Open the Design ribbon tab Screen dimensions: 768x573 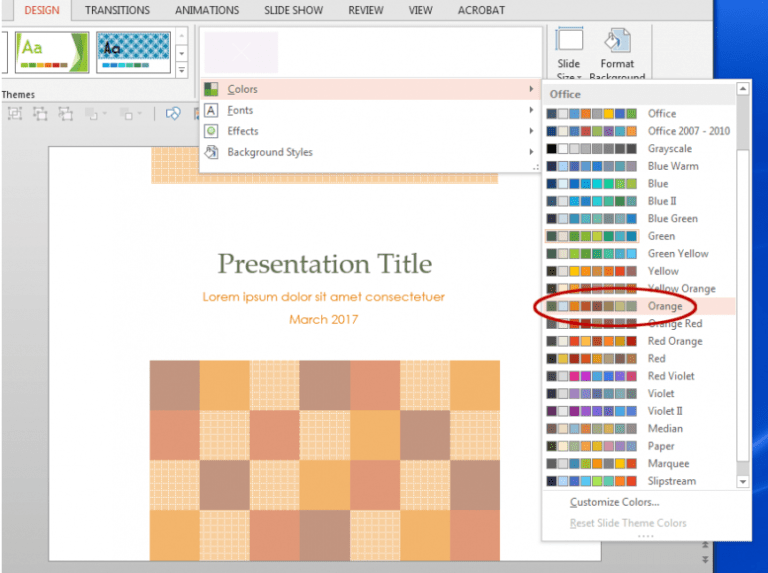tap(42, 10)
